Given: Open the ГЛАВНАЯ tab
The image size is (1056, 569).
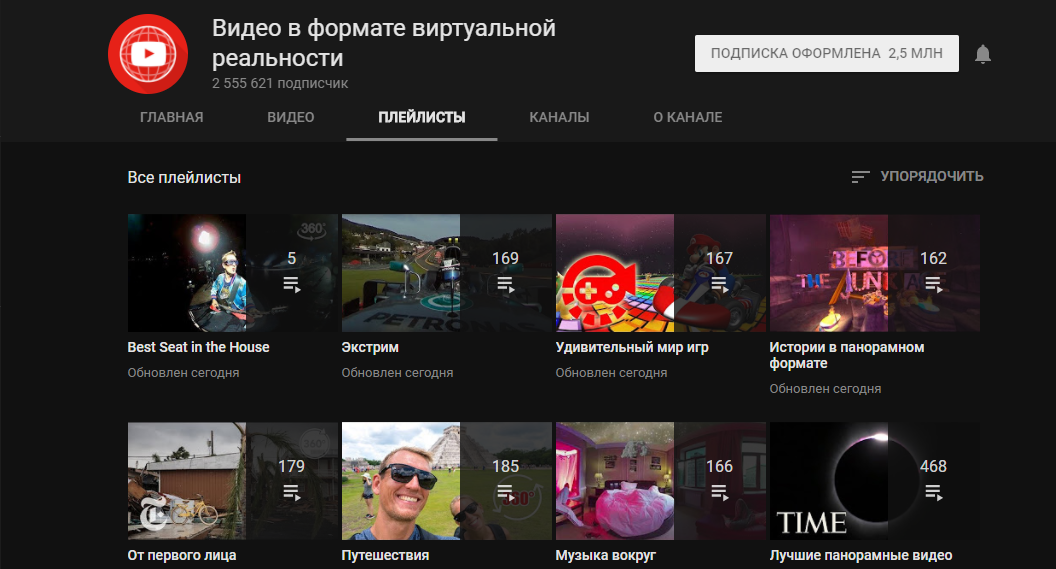Looking at the screenshot, I should click(171, 117).
